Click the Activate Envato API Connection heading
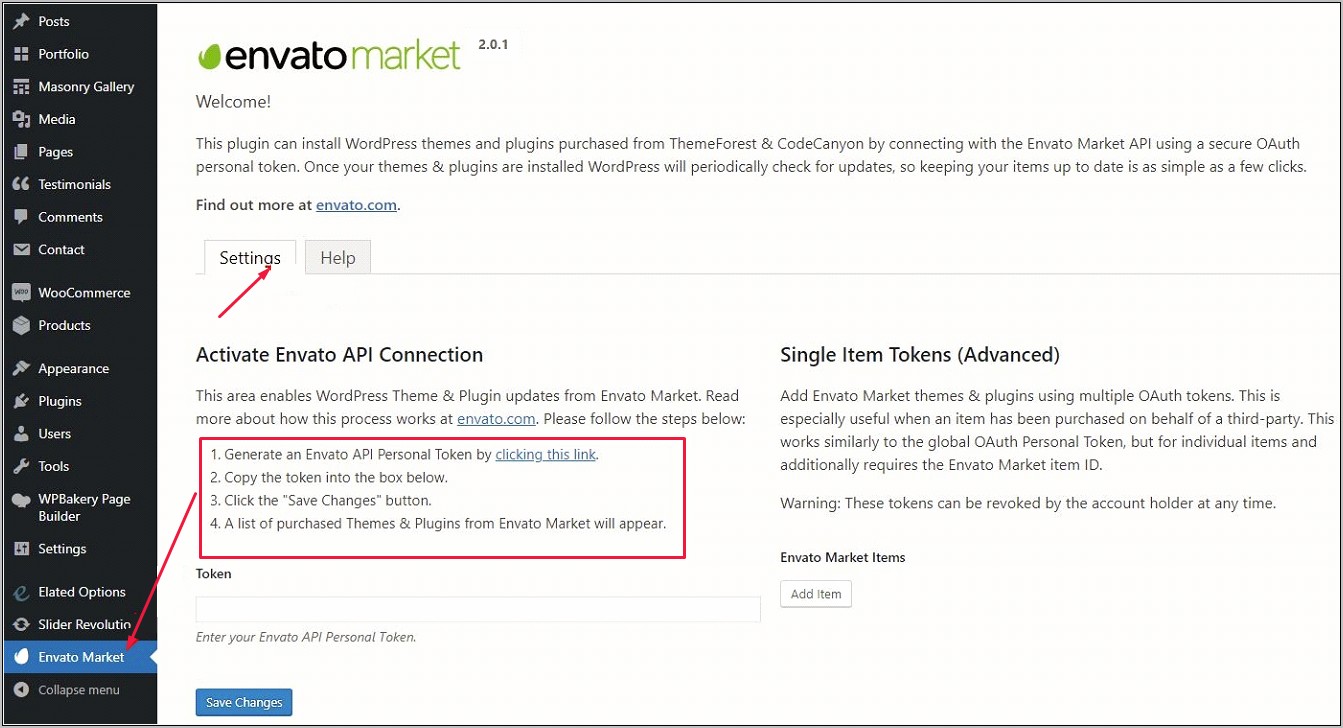 pyautogui.click(x=339, y=355)
